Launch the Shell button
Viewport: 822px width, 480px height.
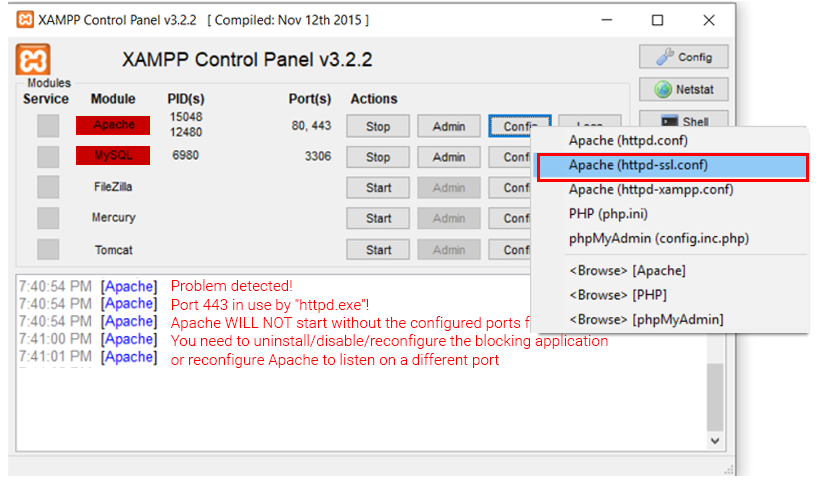point(684,119)
